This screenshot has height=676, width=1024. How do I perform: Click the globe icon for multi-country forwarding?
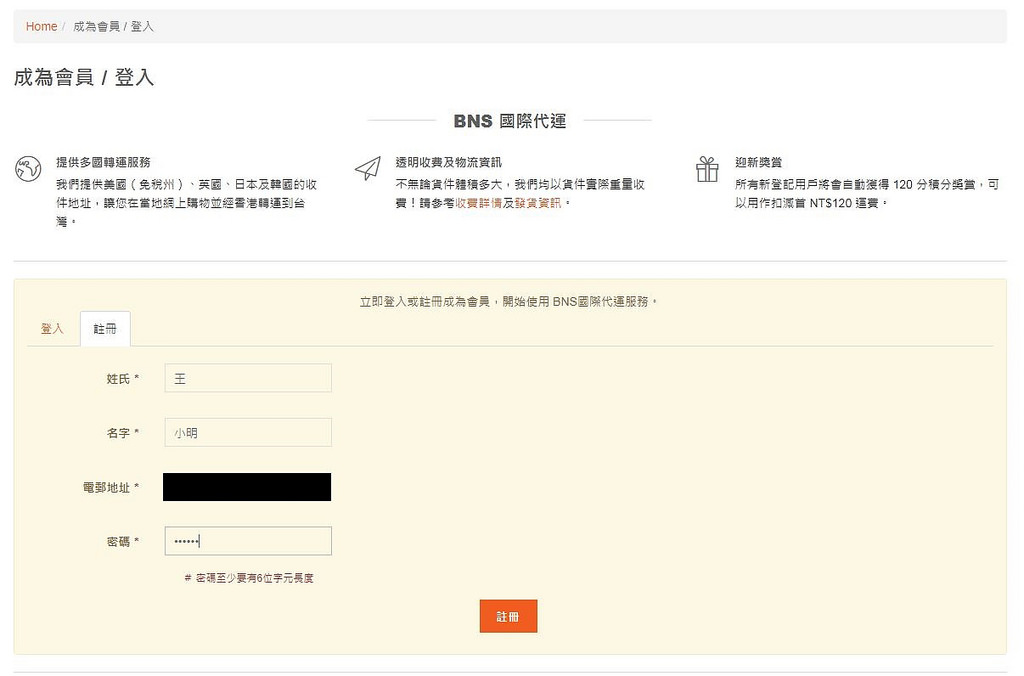pos(28,169)
